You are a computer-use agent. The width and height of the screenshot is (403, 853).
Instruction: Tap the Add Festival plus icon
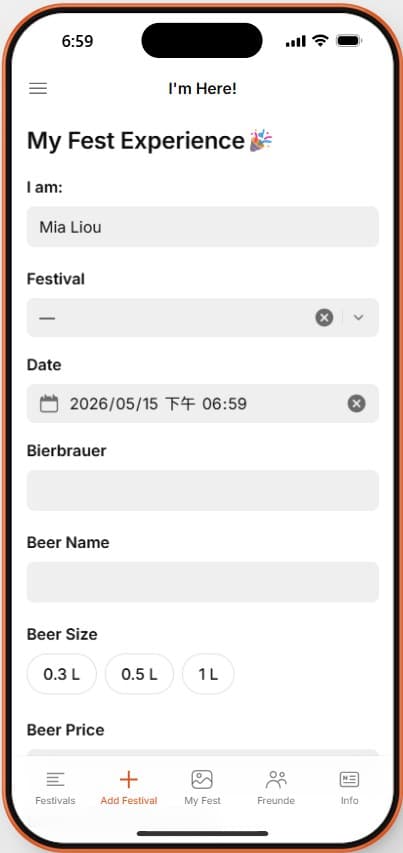(129, 780)
